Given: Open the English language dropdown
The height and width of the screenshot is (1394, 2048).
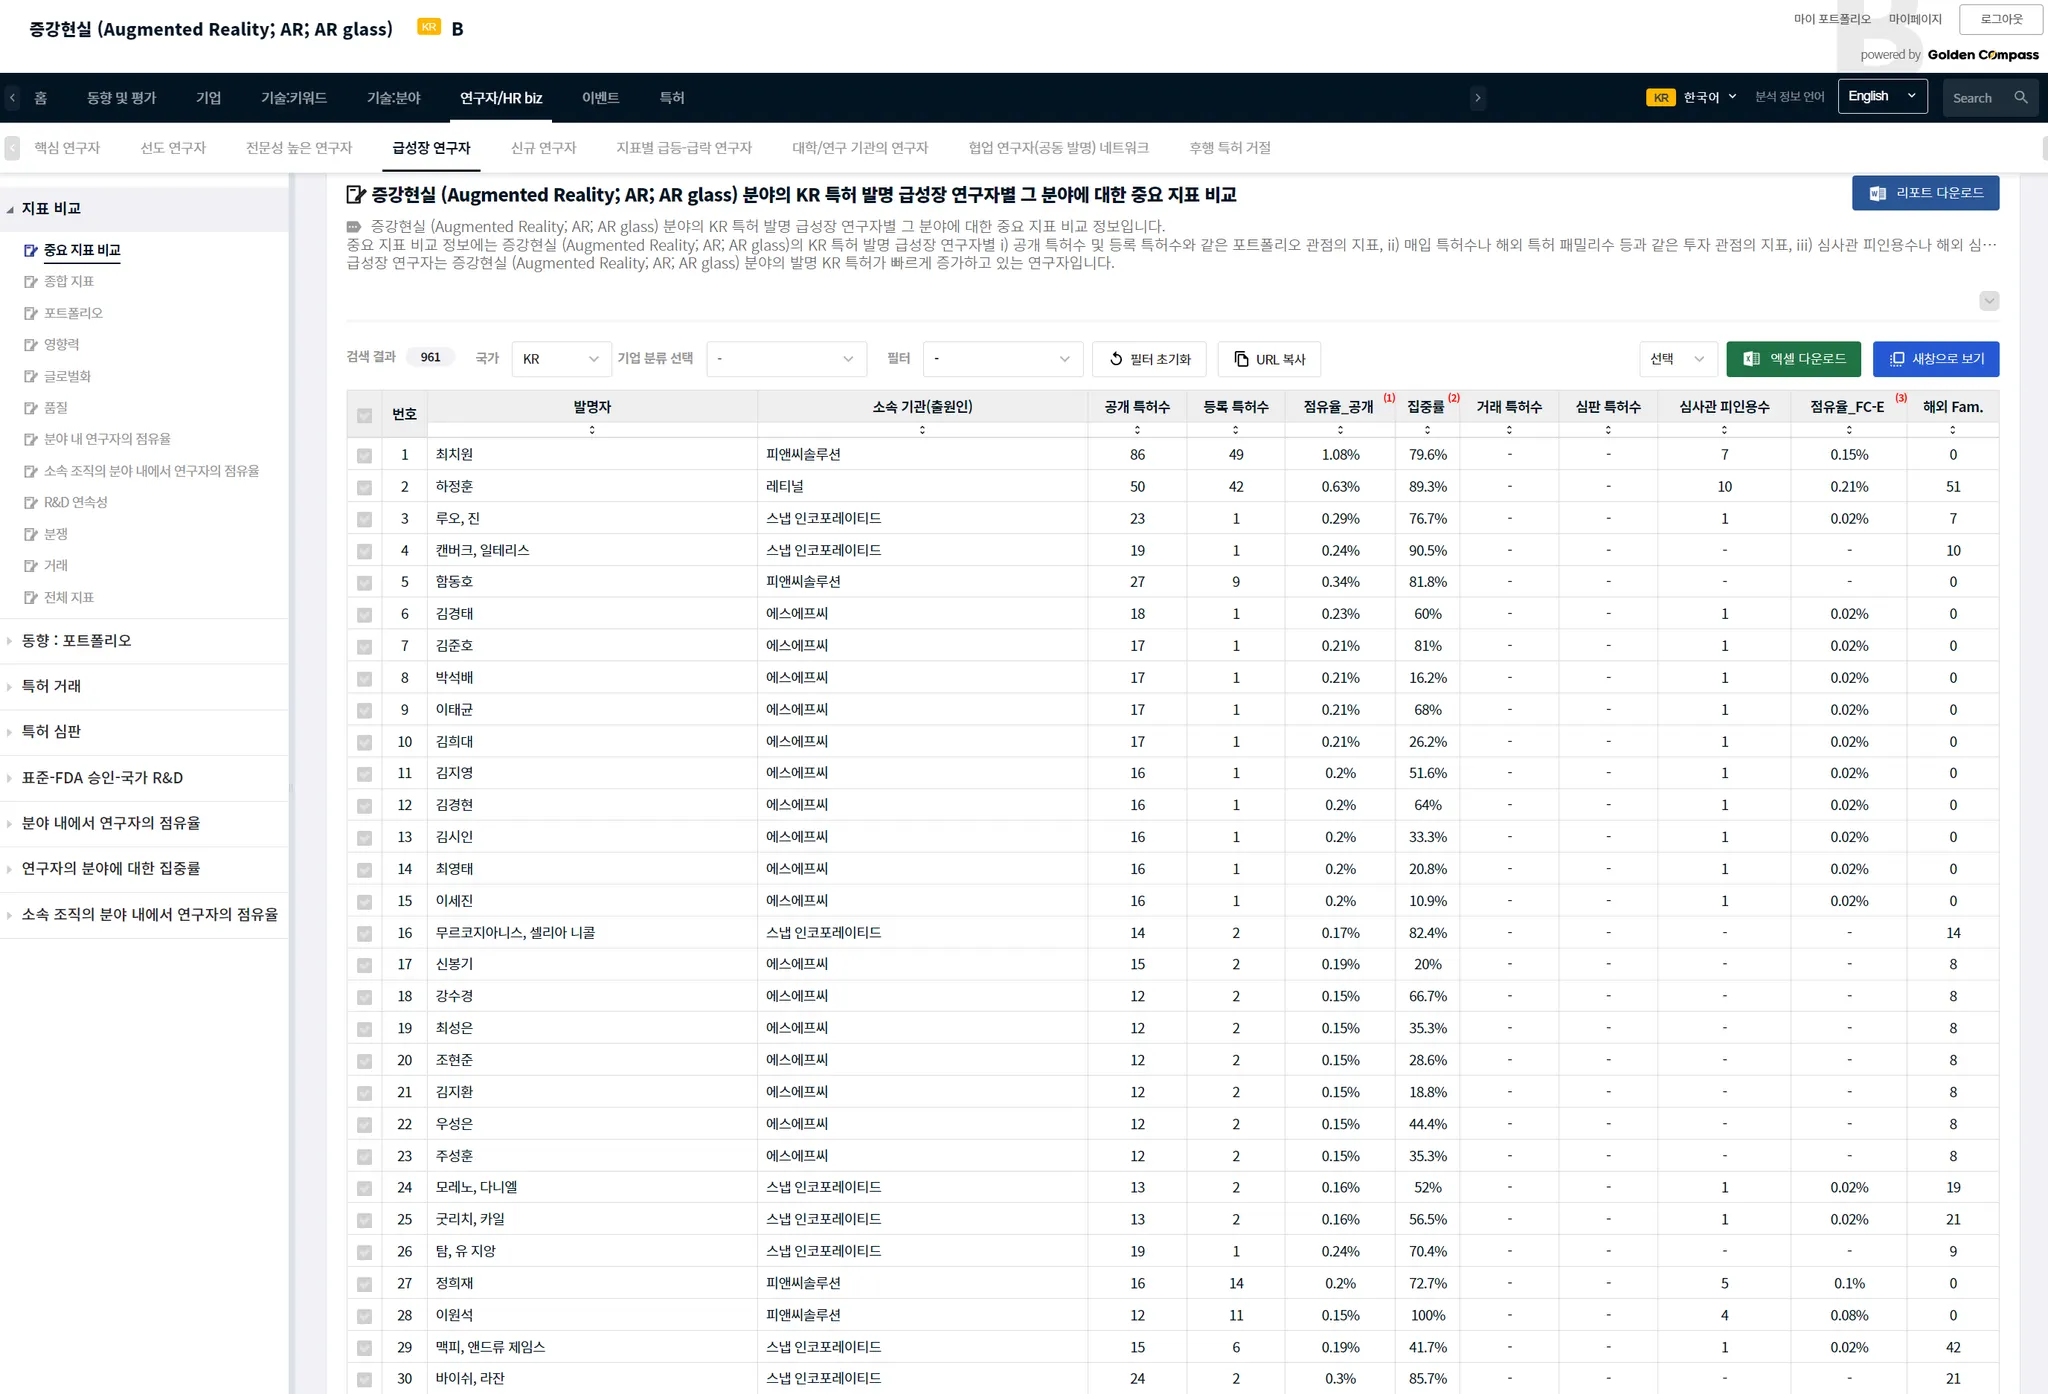Looking at the screenshot, I should click(1881, 97).
